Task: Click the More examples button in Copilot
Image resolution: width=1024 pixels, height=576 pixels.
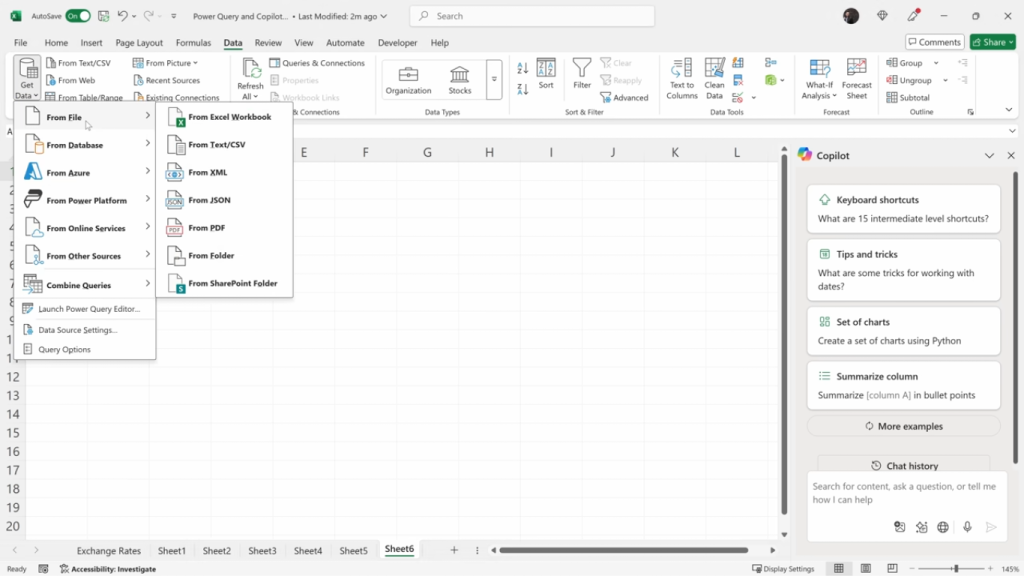Action: tap(903, 426)
